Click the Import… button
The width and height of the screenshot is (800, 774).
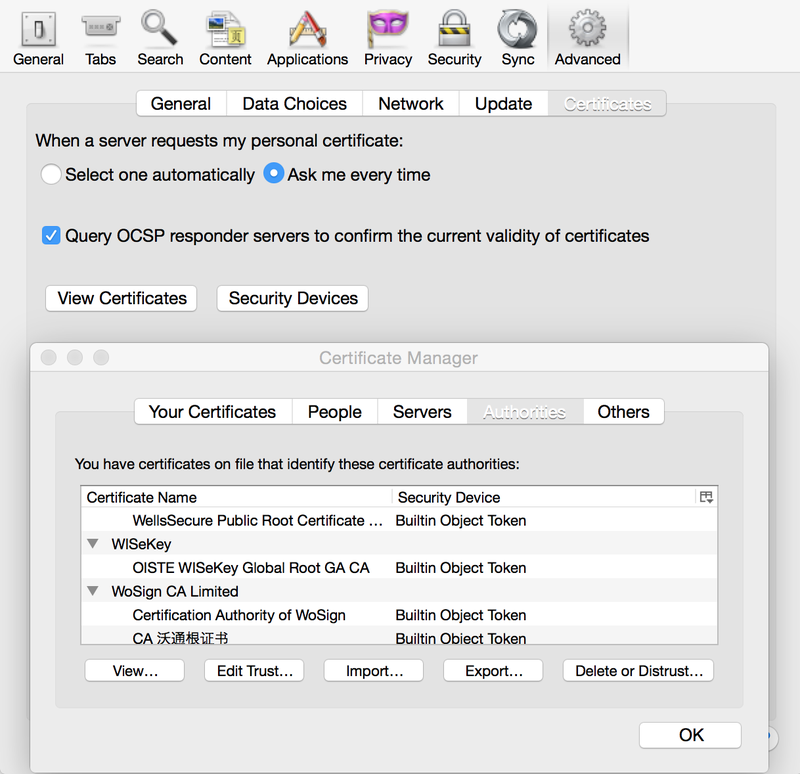[x=373, y=670]
